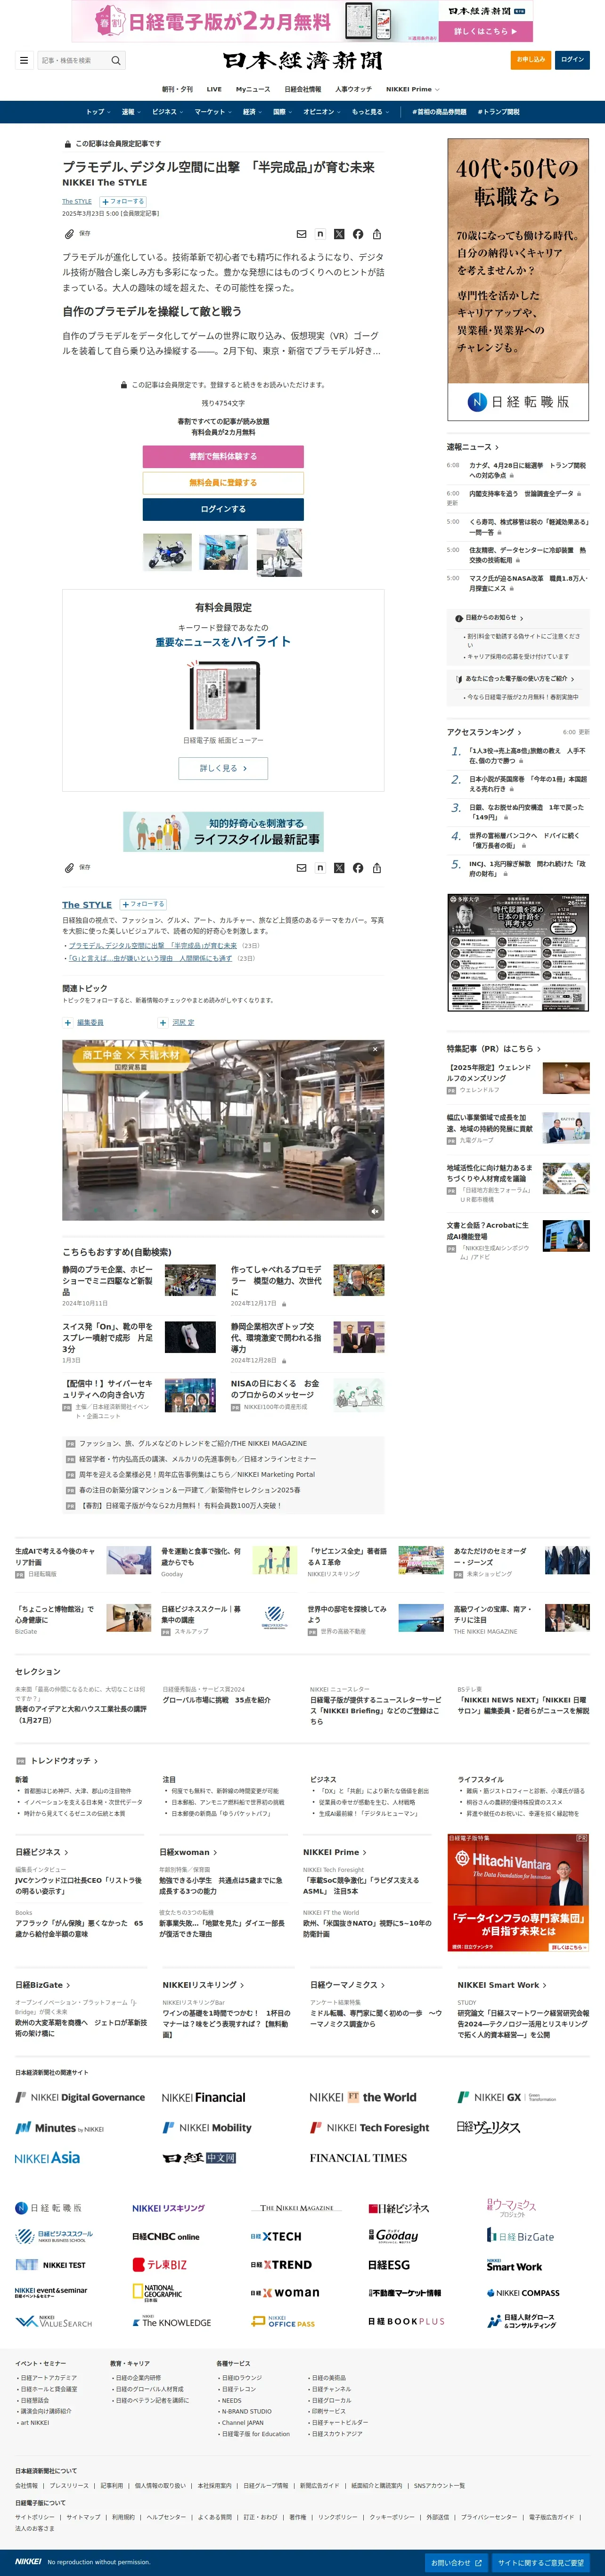Image resolution: width=605 pixels, height=2576 pixels.
Task: Share on Facebook via icon beneath the article date
Action: coord(358,234)
